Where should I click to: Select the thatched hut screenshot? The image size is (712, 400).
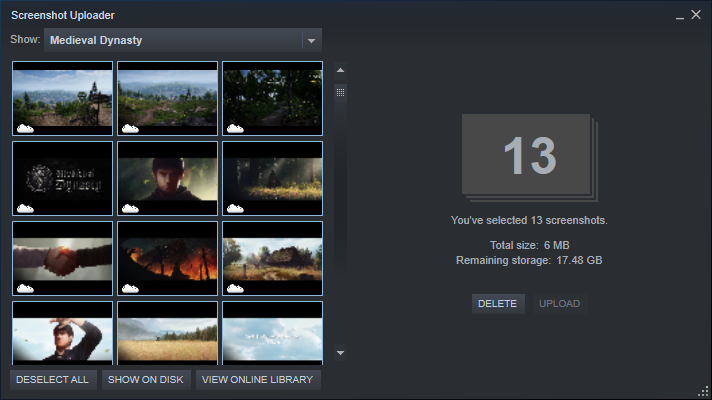[272, 258]
